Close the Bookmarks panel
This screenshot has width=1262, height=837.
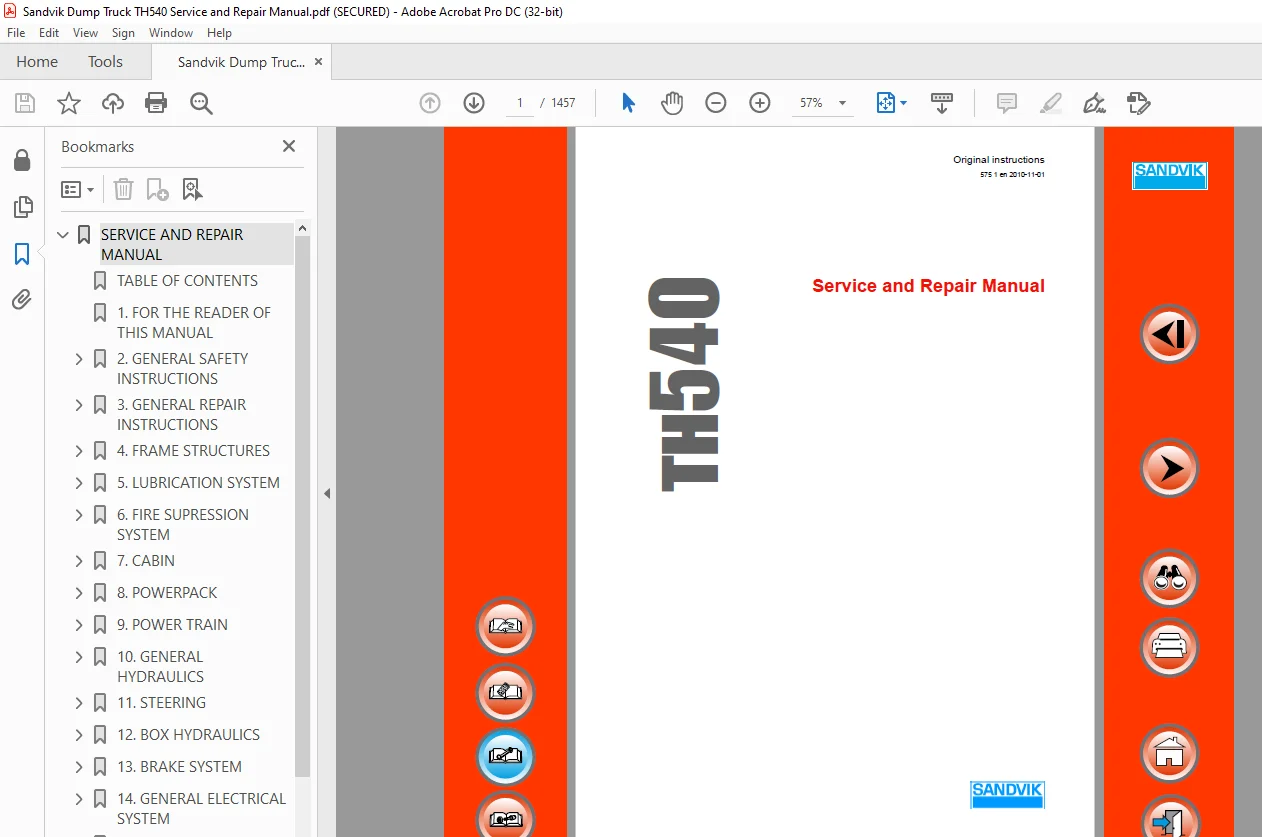pyautogui.click(x=289, y=146)
